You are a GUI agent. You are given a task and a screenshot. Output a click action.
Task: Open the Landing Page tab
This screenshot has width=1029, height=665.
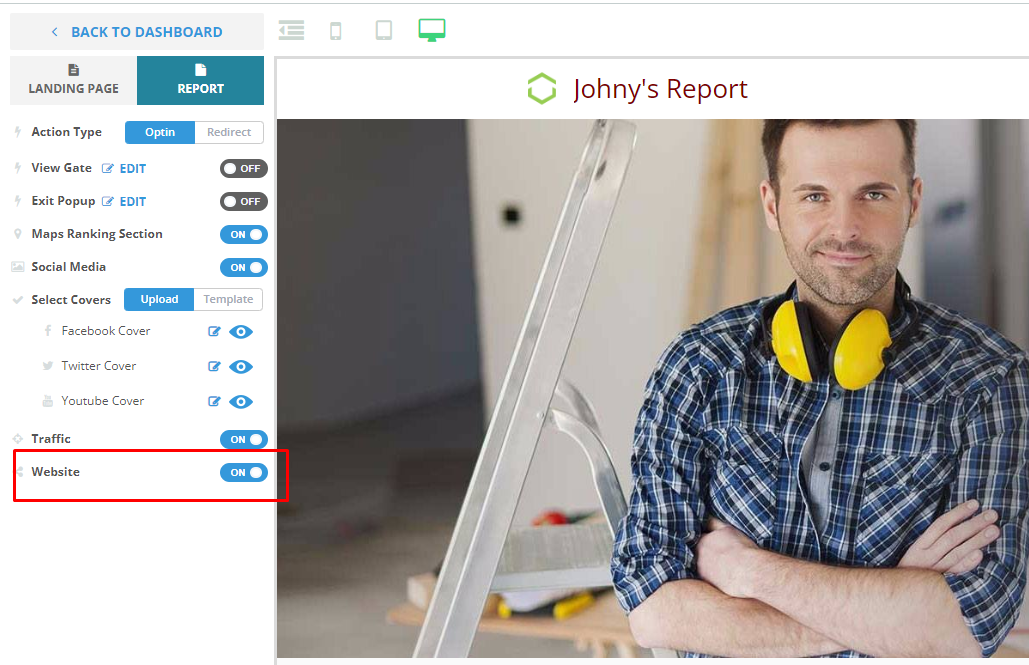(x=73, y=81)
